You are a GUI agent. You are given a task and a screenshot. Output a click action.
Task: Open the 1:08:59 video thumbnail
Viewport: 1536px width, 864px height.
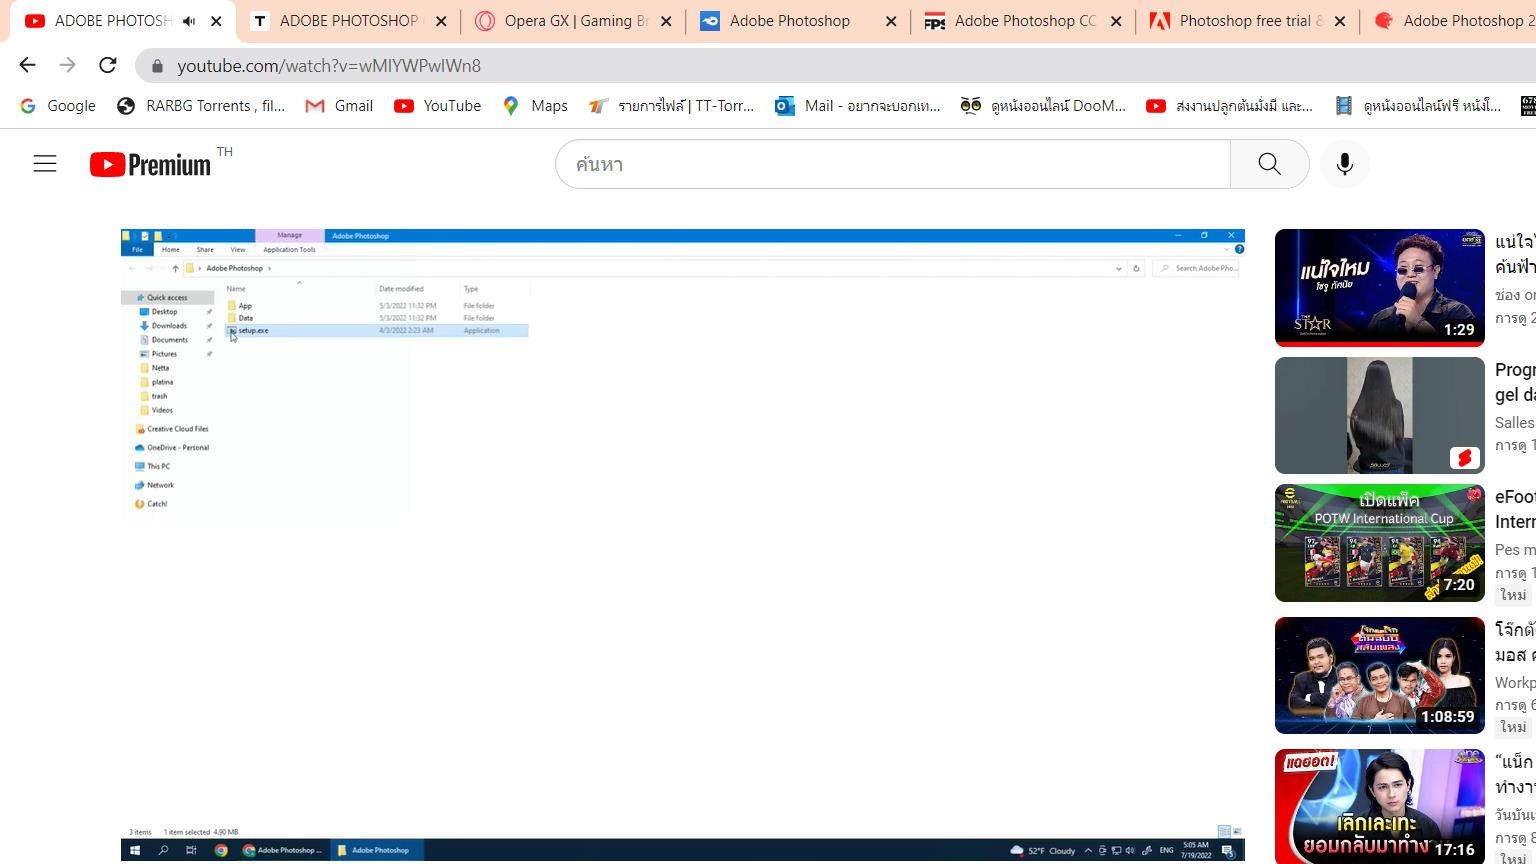(x=1379, y=675)
